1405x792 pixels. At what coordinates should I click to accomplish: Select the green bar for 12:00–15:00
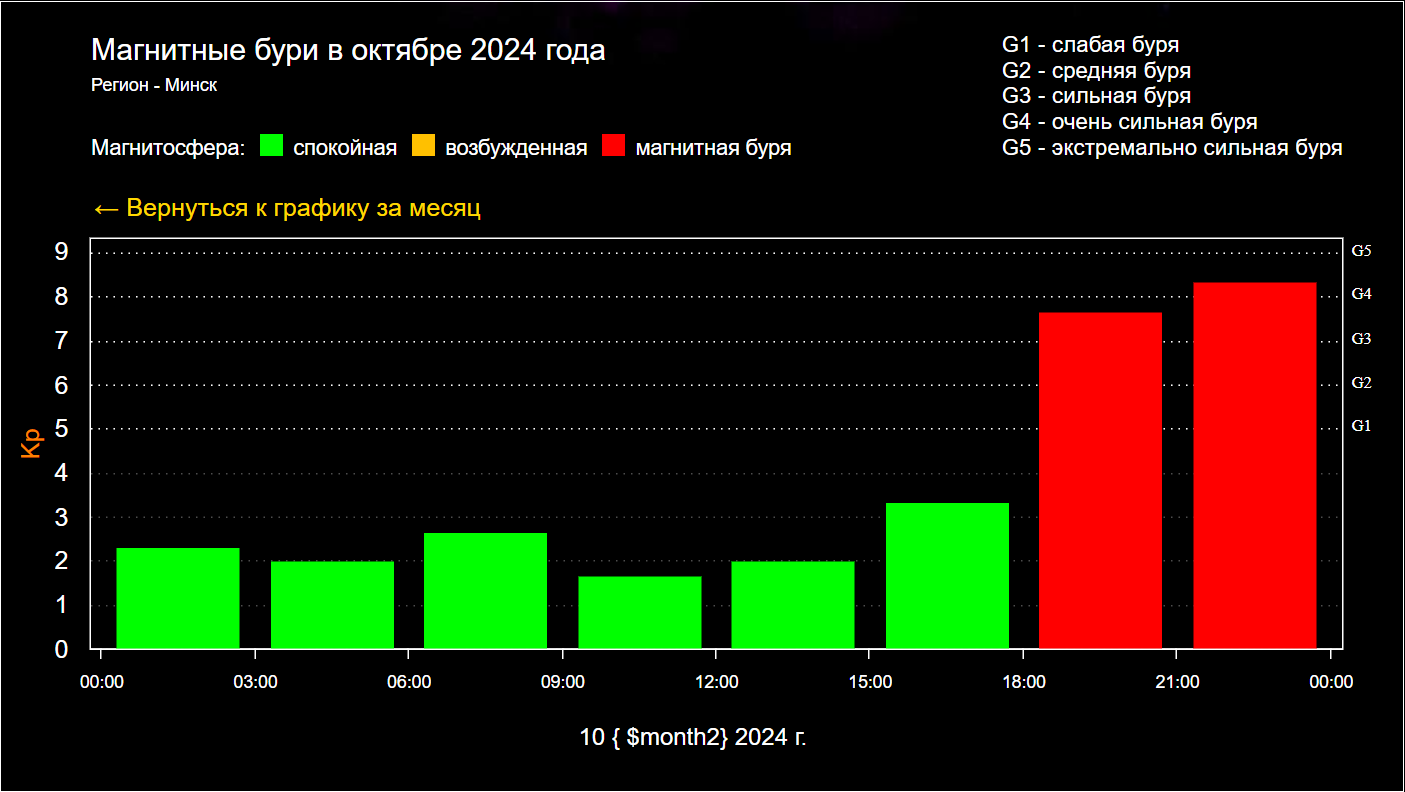click(793, 605)
